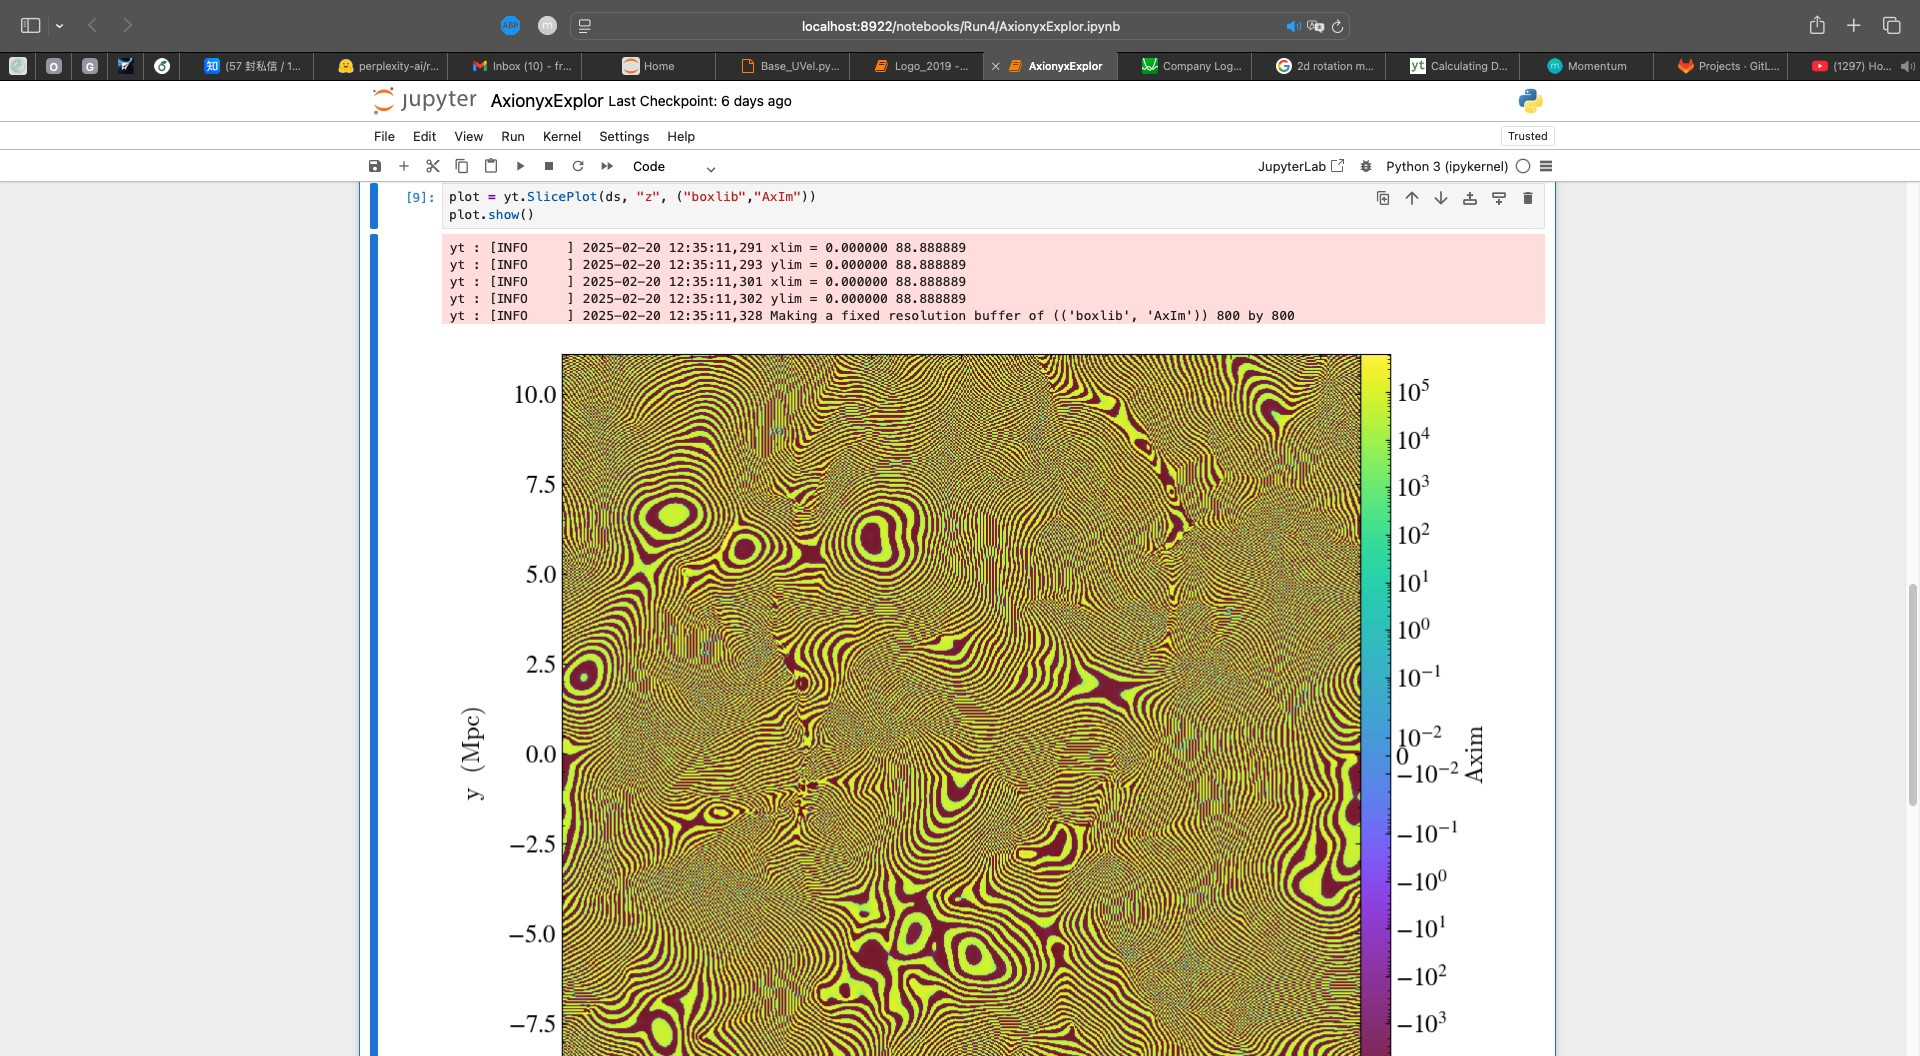
Task: Open the Run menu
Action: pyautogui.click(x=513, y=136)
